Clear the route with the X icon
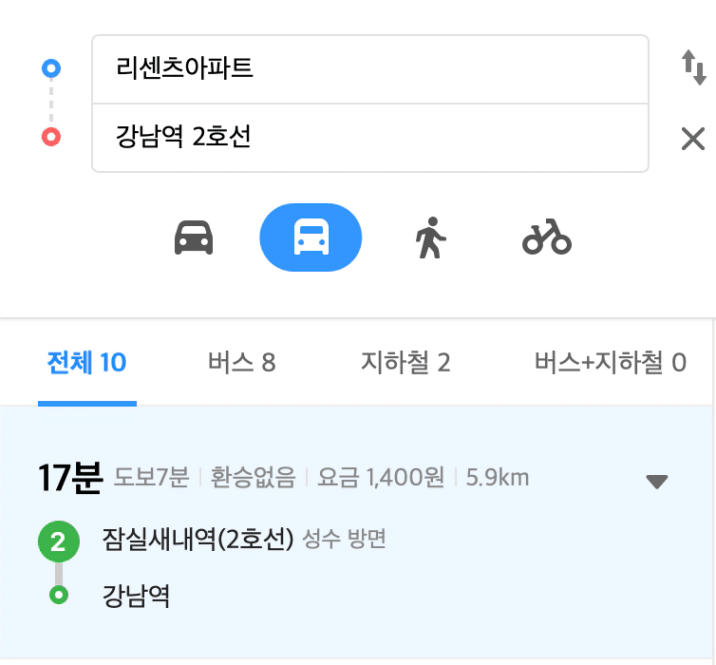716x665 pixels. click(693, 138)
